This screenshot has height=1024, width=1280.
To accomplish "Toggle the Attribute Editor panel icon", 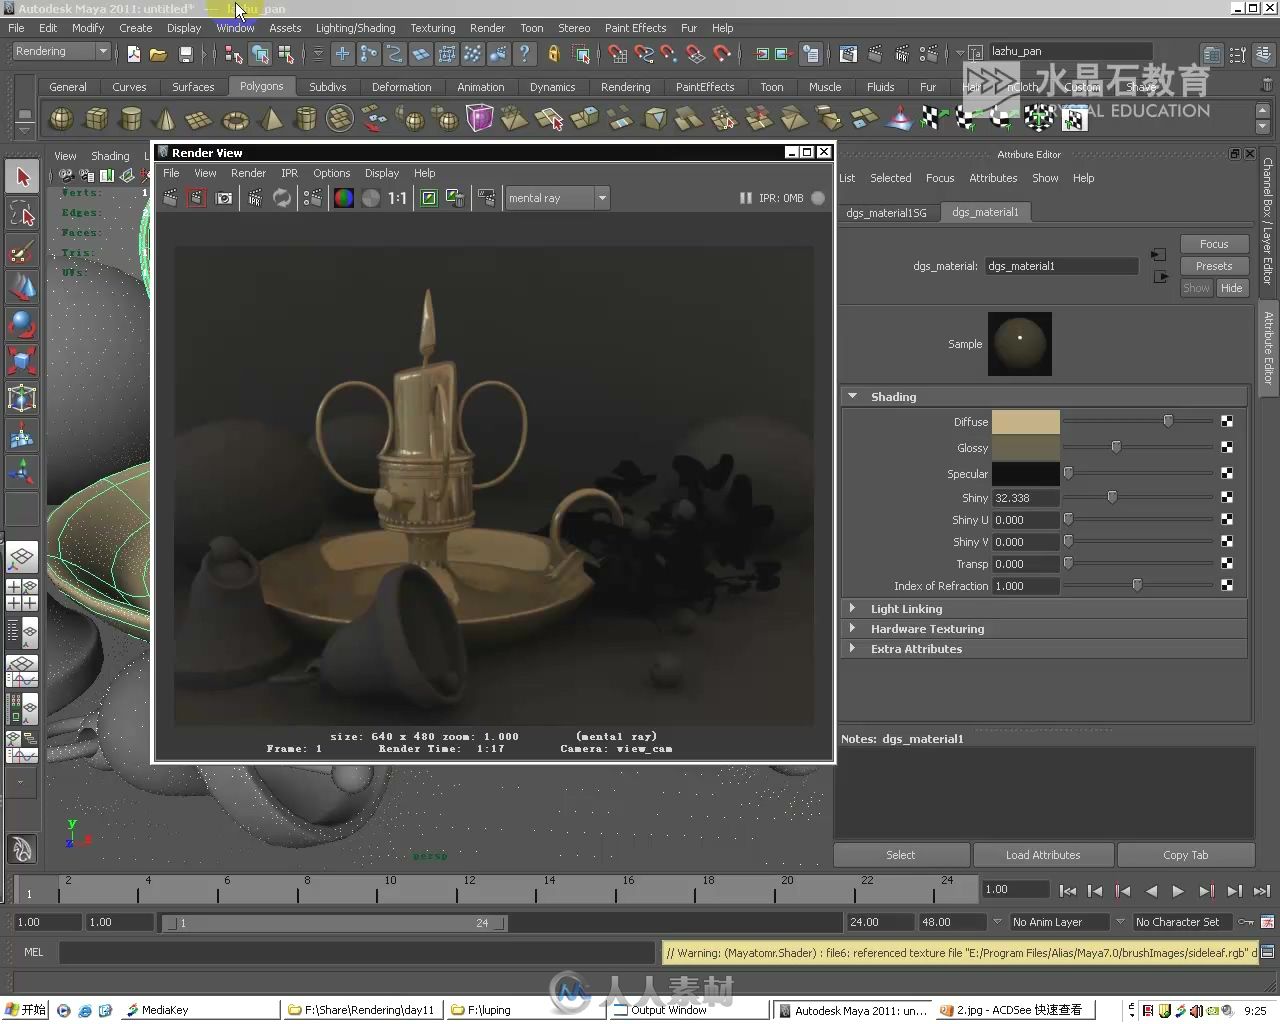I will point(1212,54).
